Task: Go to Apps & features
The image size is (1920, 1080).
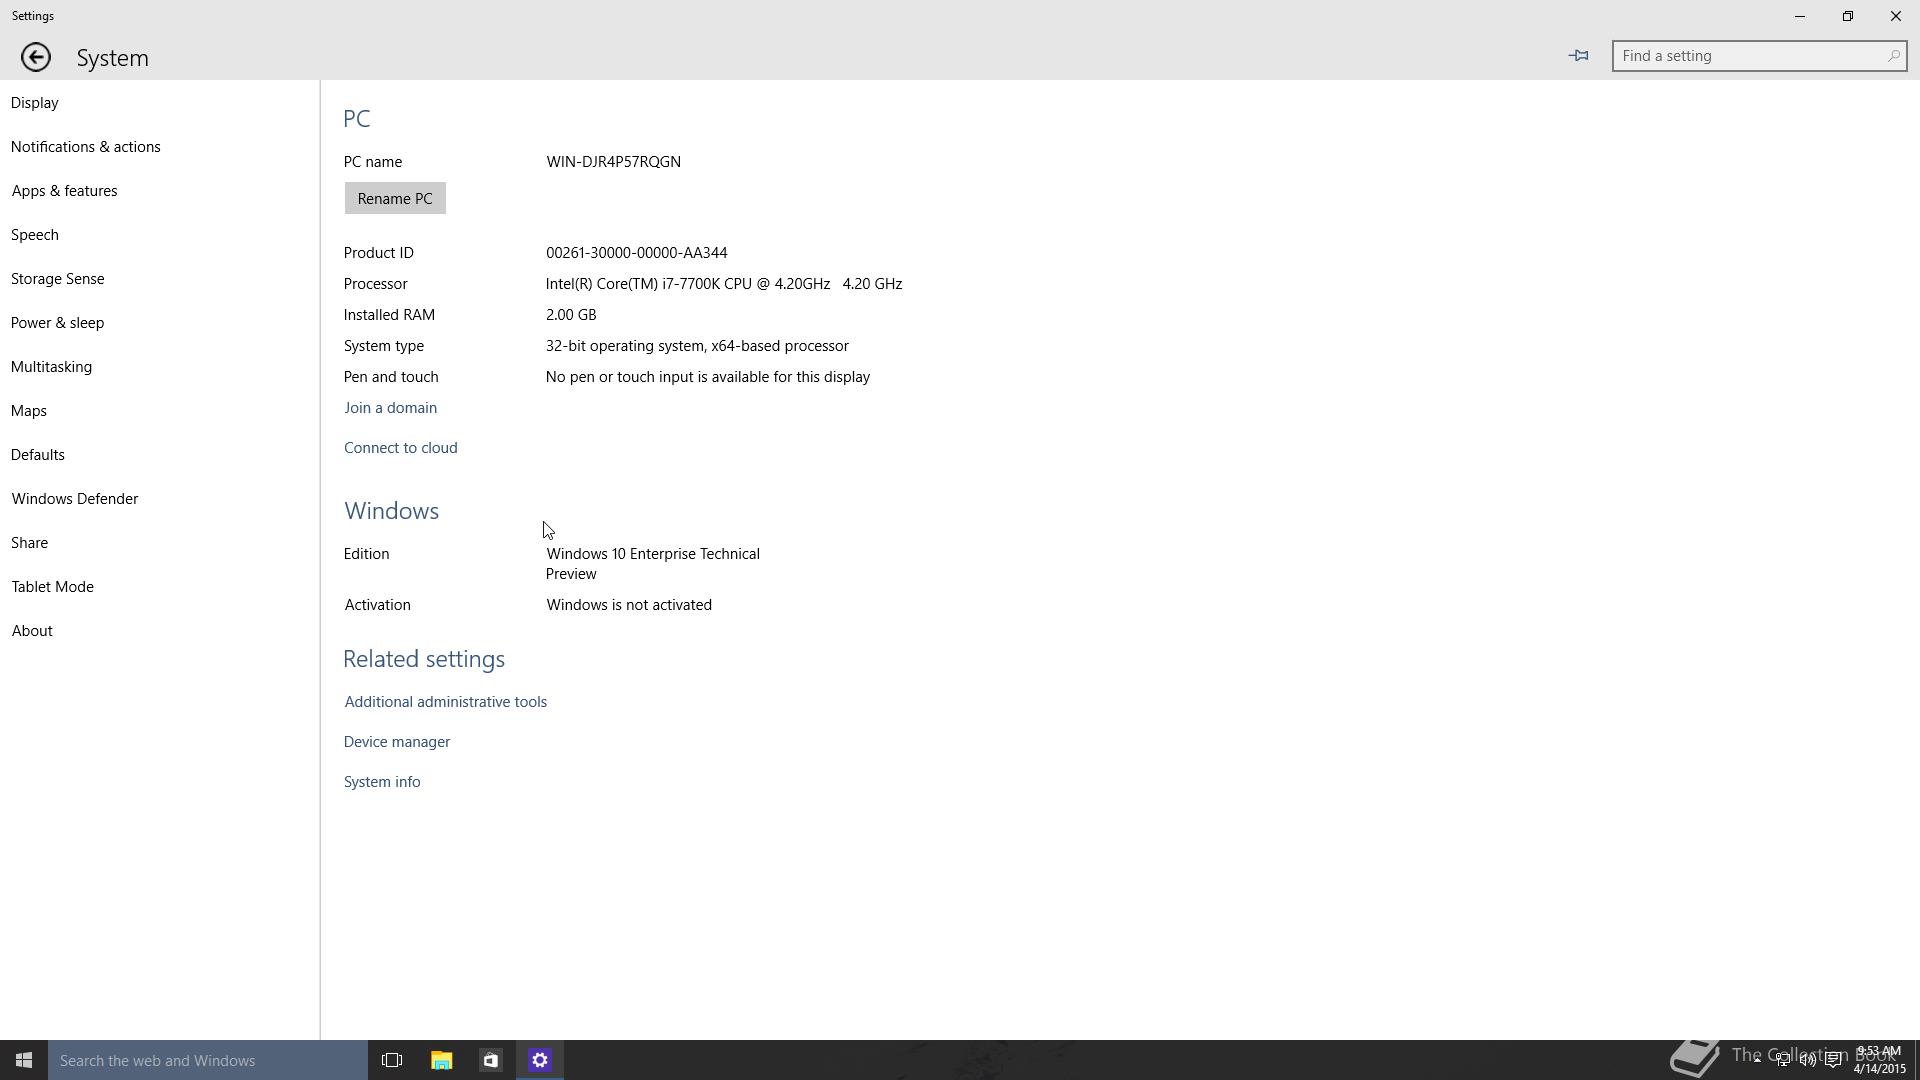Action: click(x=64, y=191)
